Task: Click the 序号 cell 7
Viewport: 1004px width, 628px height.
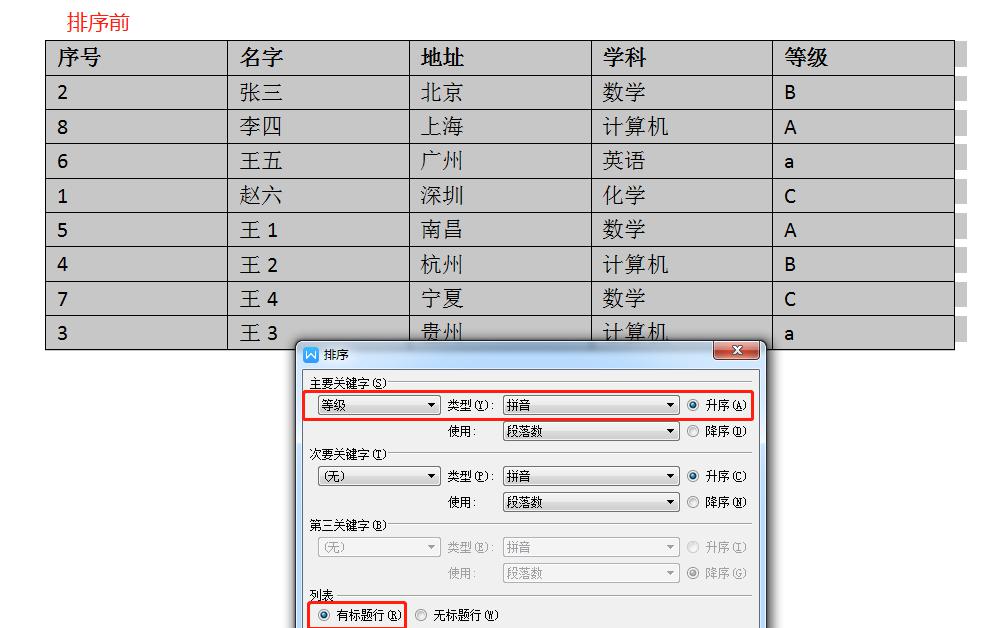Action: click(136, 299)
